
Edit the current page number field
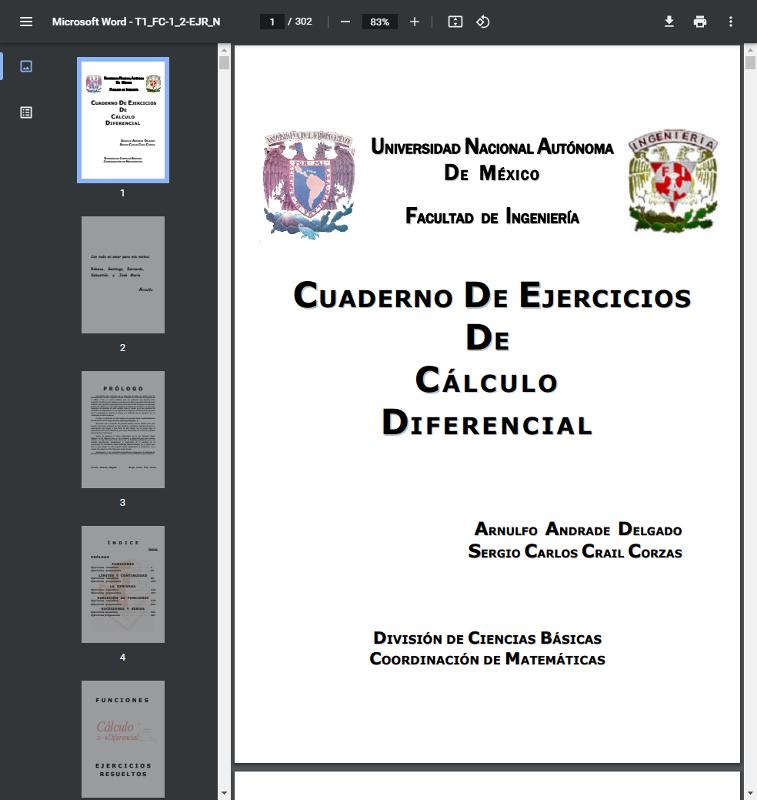click(272, 22)
